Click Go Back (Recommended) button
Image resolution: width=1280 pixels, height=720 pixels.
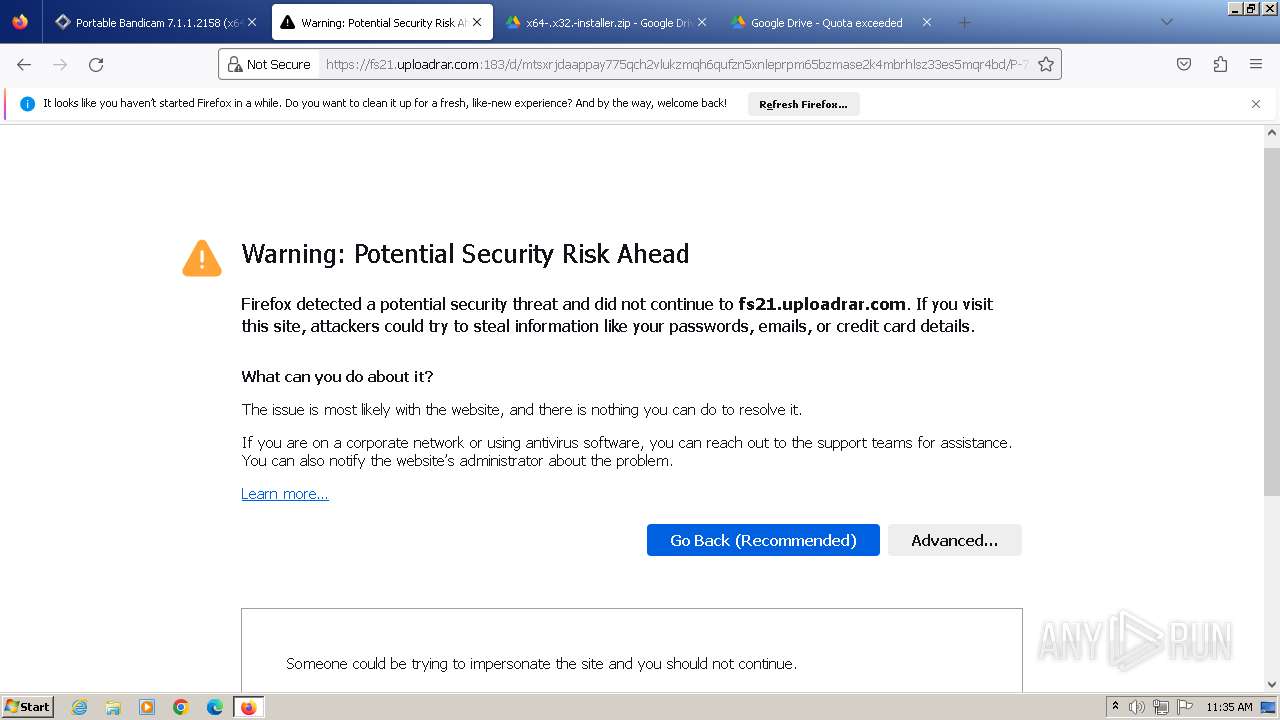click(763, 540)
